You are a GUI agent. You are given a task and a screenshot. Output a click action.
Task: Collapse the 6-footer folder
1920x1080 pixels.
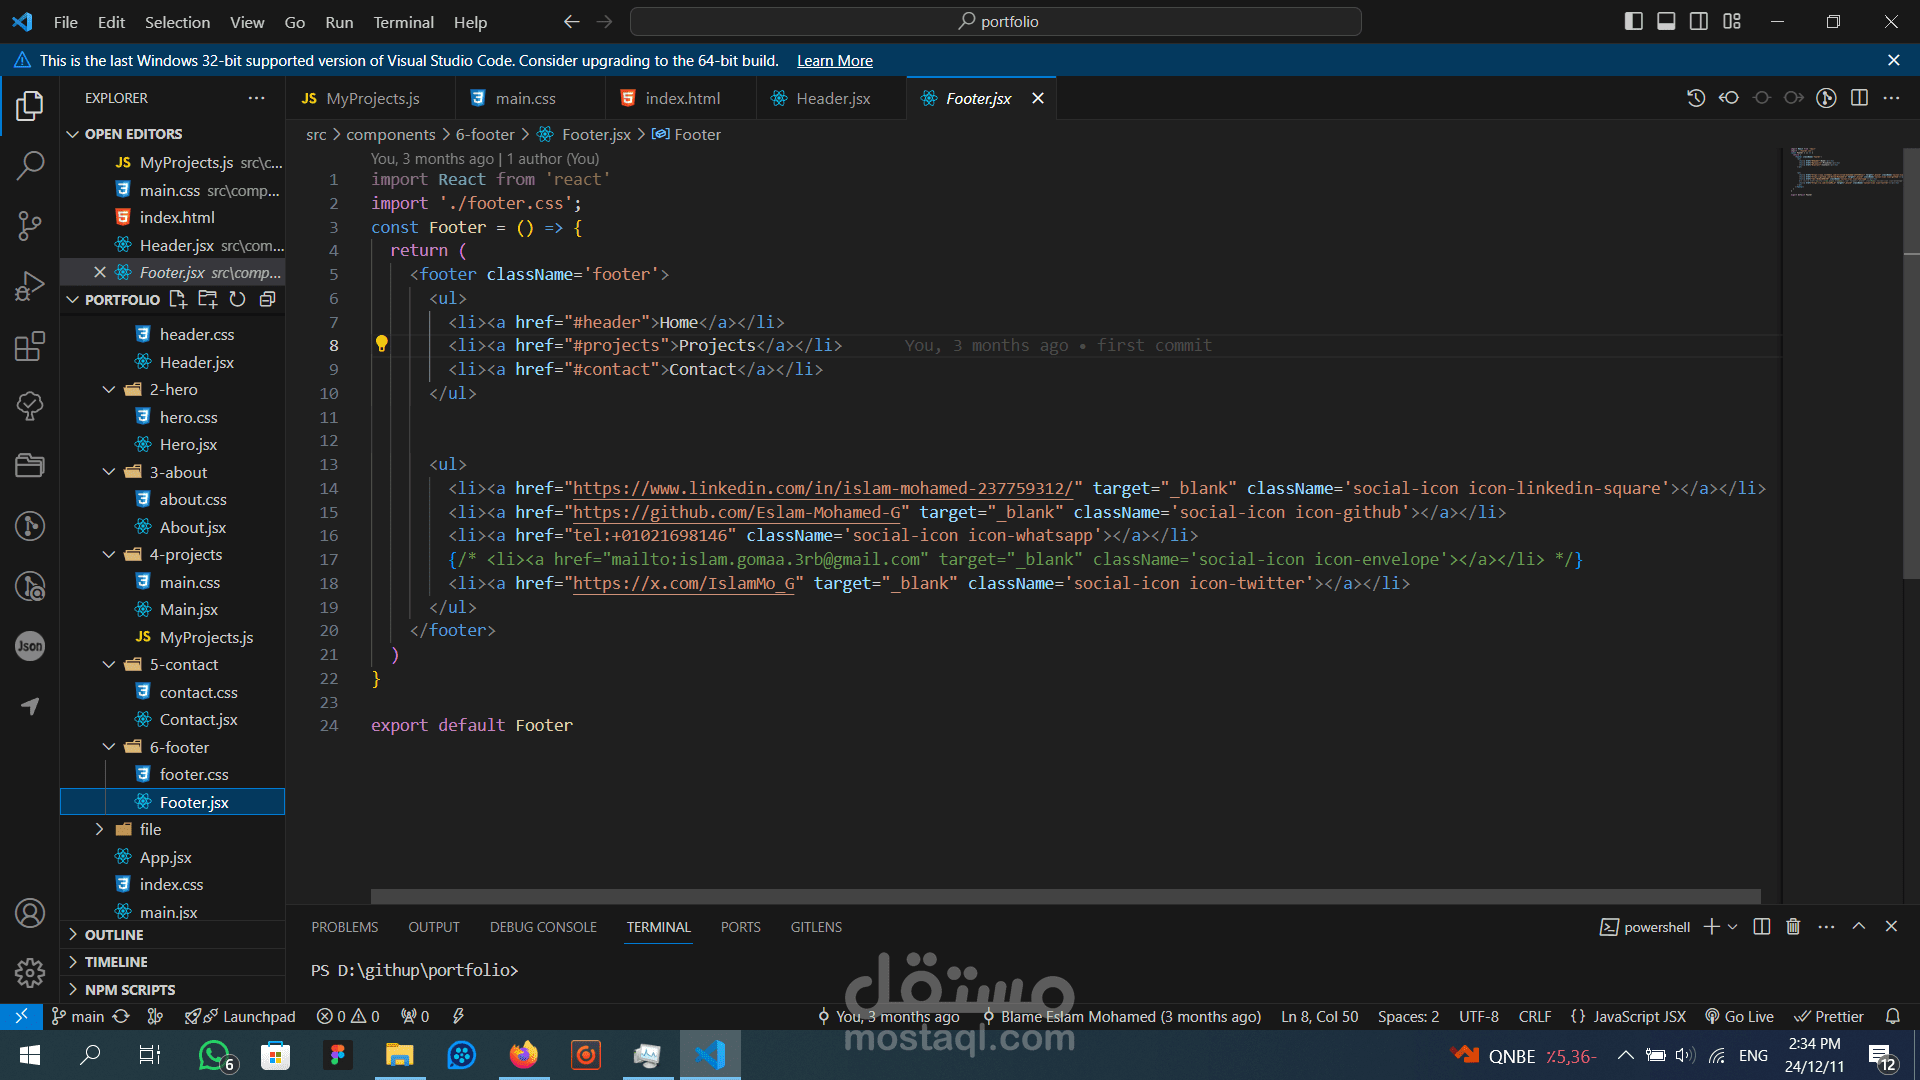[109, 747]
